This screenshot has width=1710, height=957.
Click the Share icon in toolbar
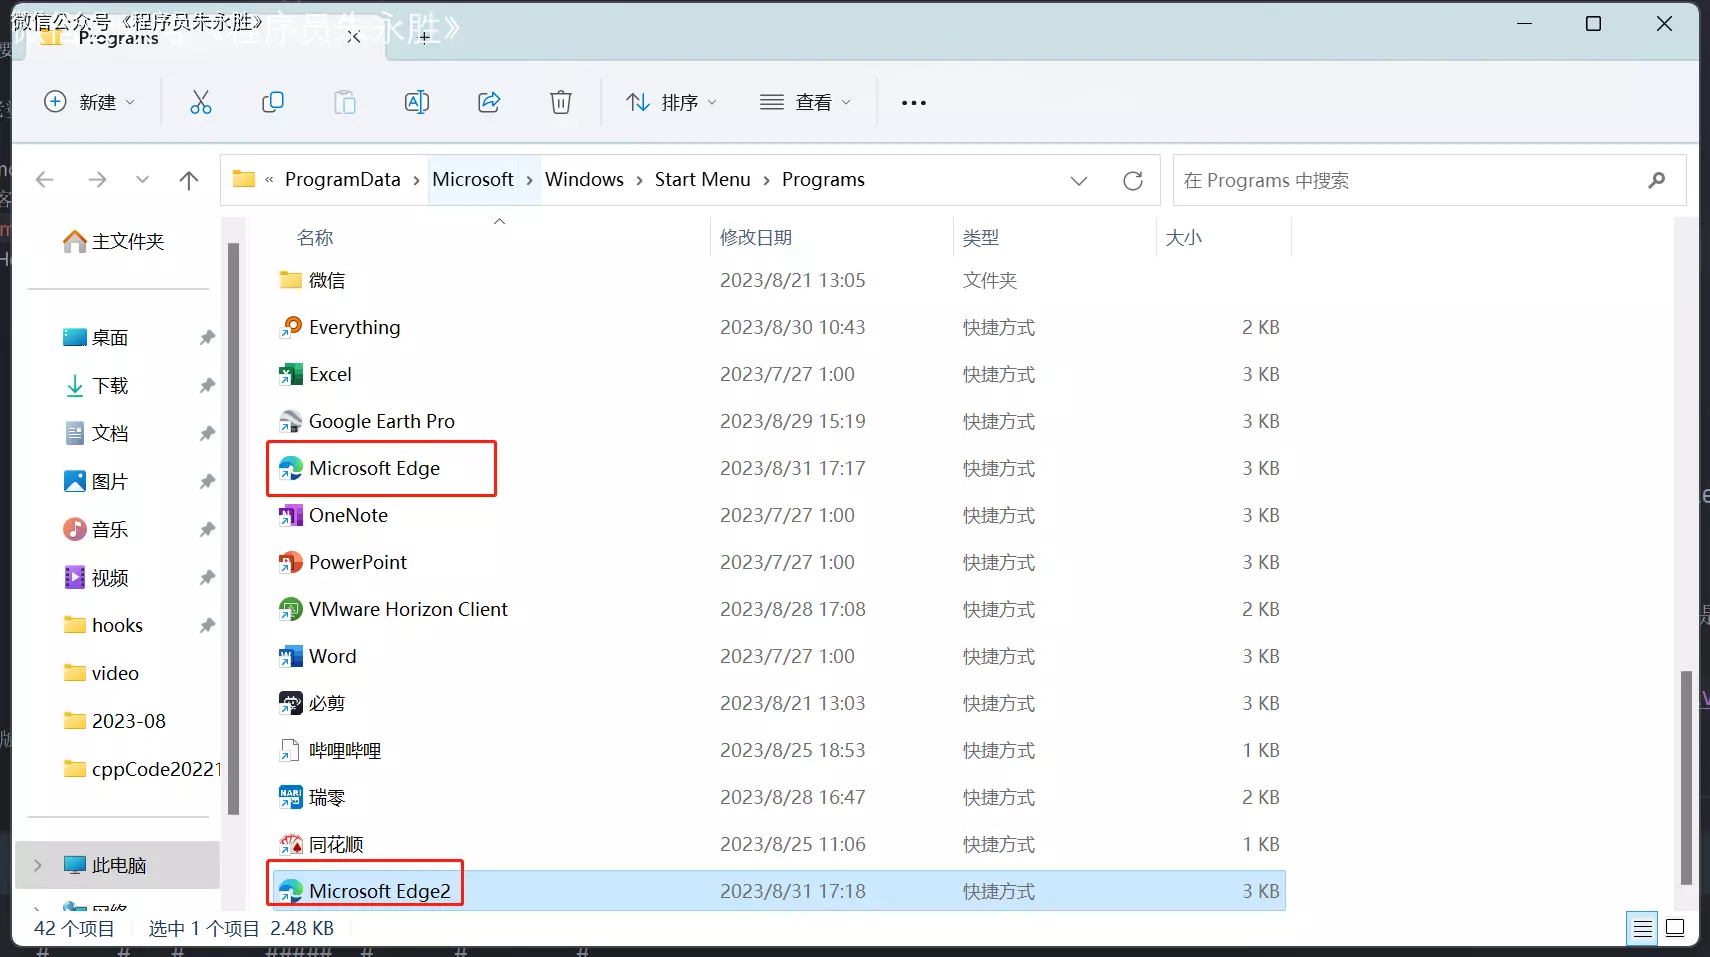click(x=489, y=102)
